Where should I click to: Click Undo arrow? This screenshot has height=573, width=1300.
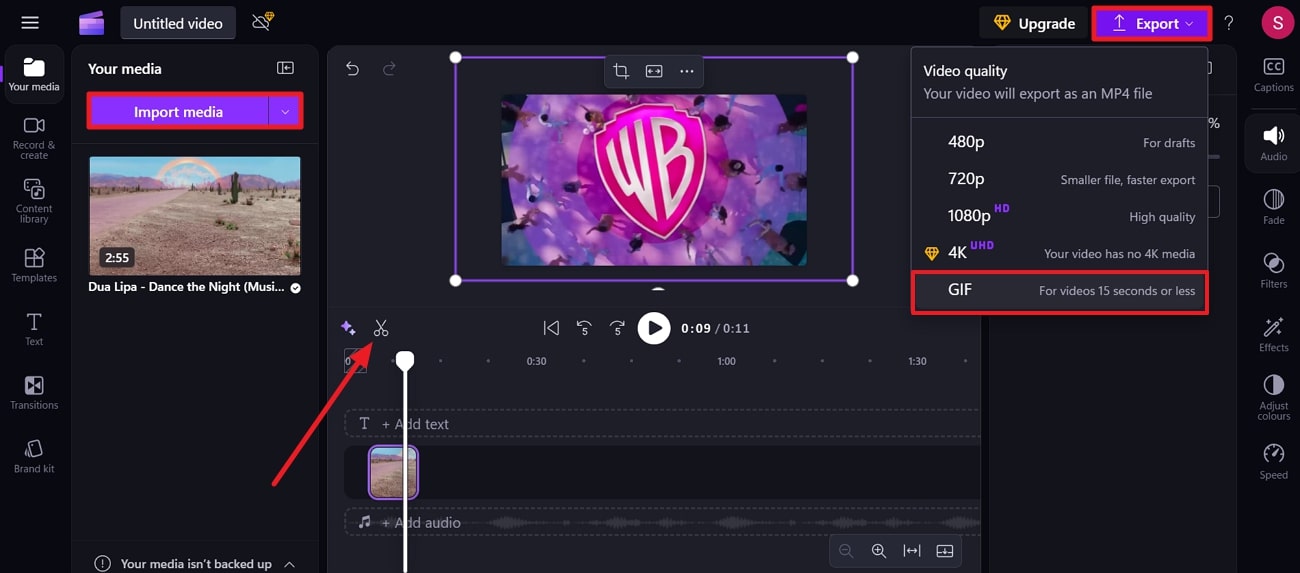click(x=352, y=69)
